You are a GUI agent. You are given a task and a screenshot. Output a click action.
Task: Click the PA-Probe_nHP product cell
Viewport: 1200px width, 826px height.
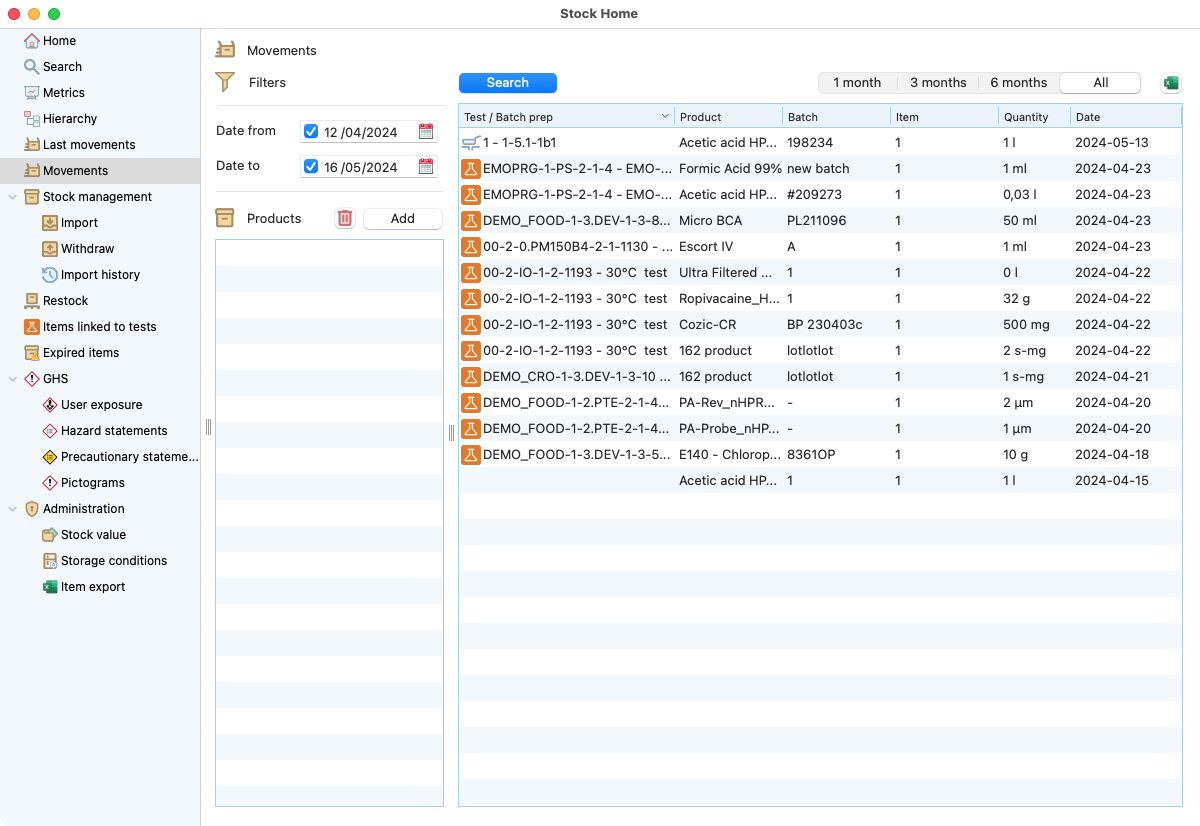(x=729, y=429)
